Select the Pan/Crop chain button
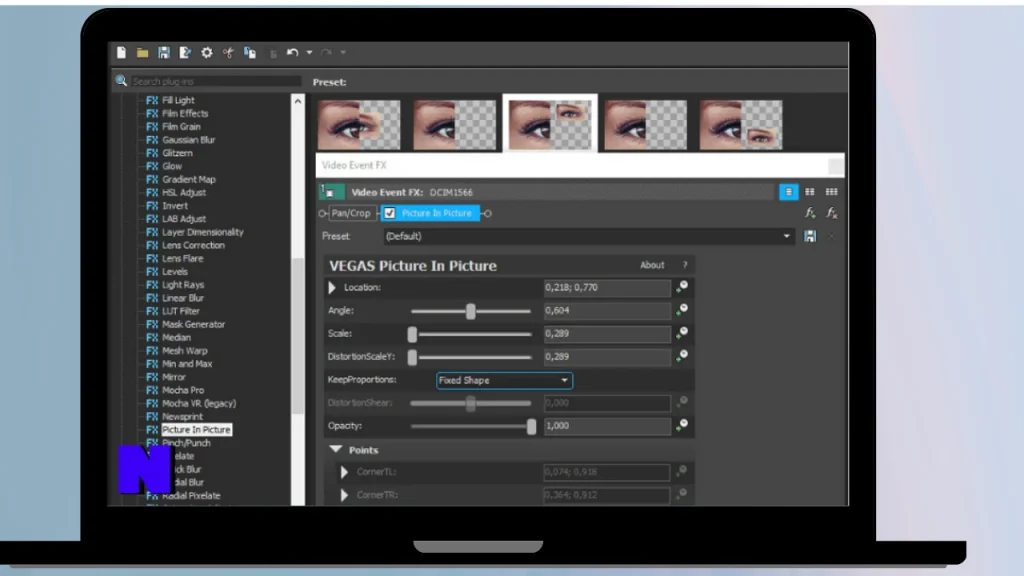The image size is (1024, 576). click(351, 213)
